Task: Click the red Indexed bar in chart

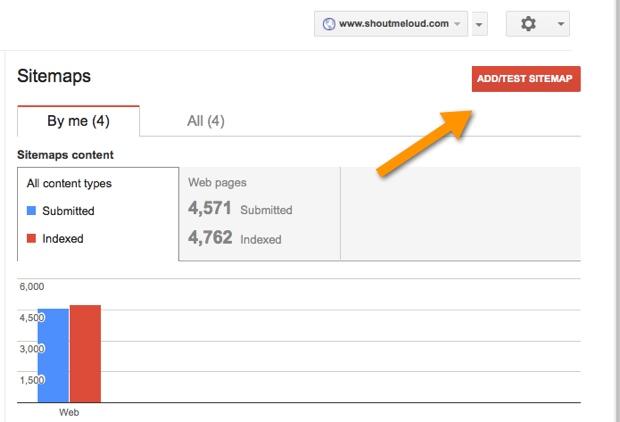Action: (85, 354)
